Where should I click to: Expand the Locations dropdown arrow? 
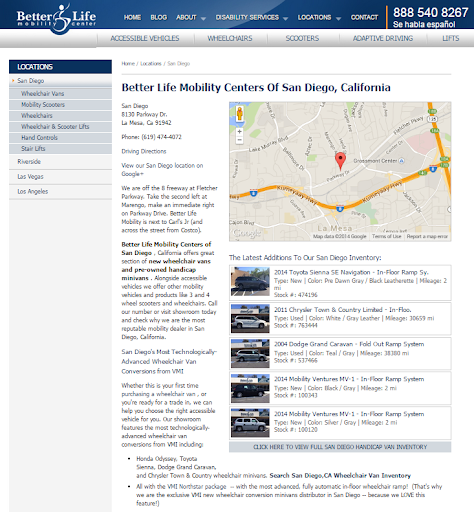point(338,19)
